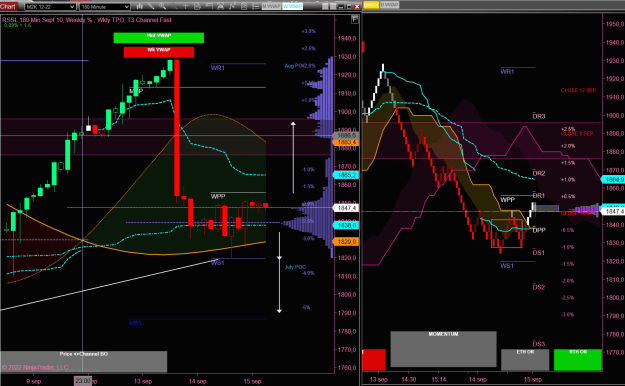Open the chart properties list icon
Viewport: 625px width, 386px height.
pos(256,6)
